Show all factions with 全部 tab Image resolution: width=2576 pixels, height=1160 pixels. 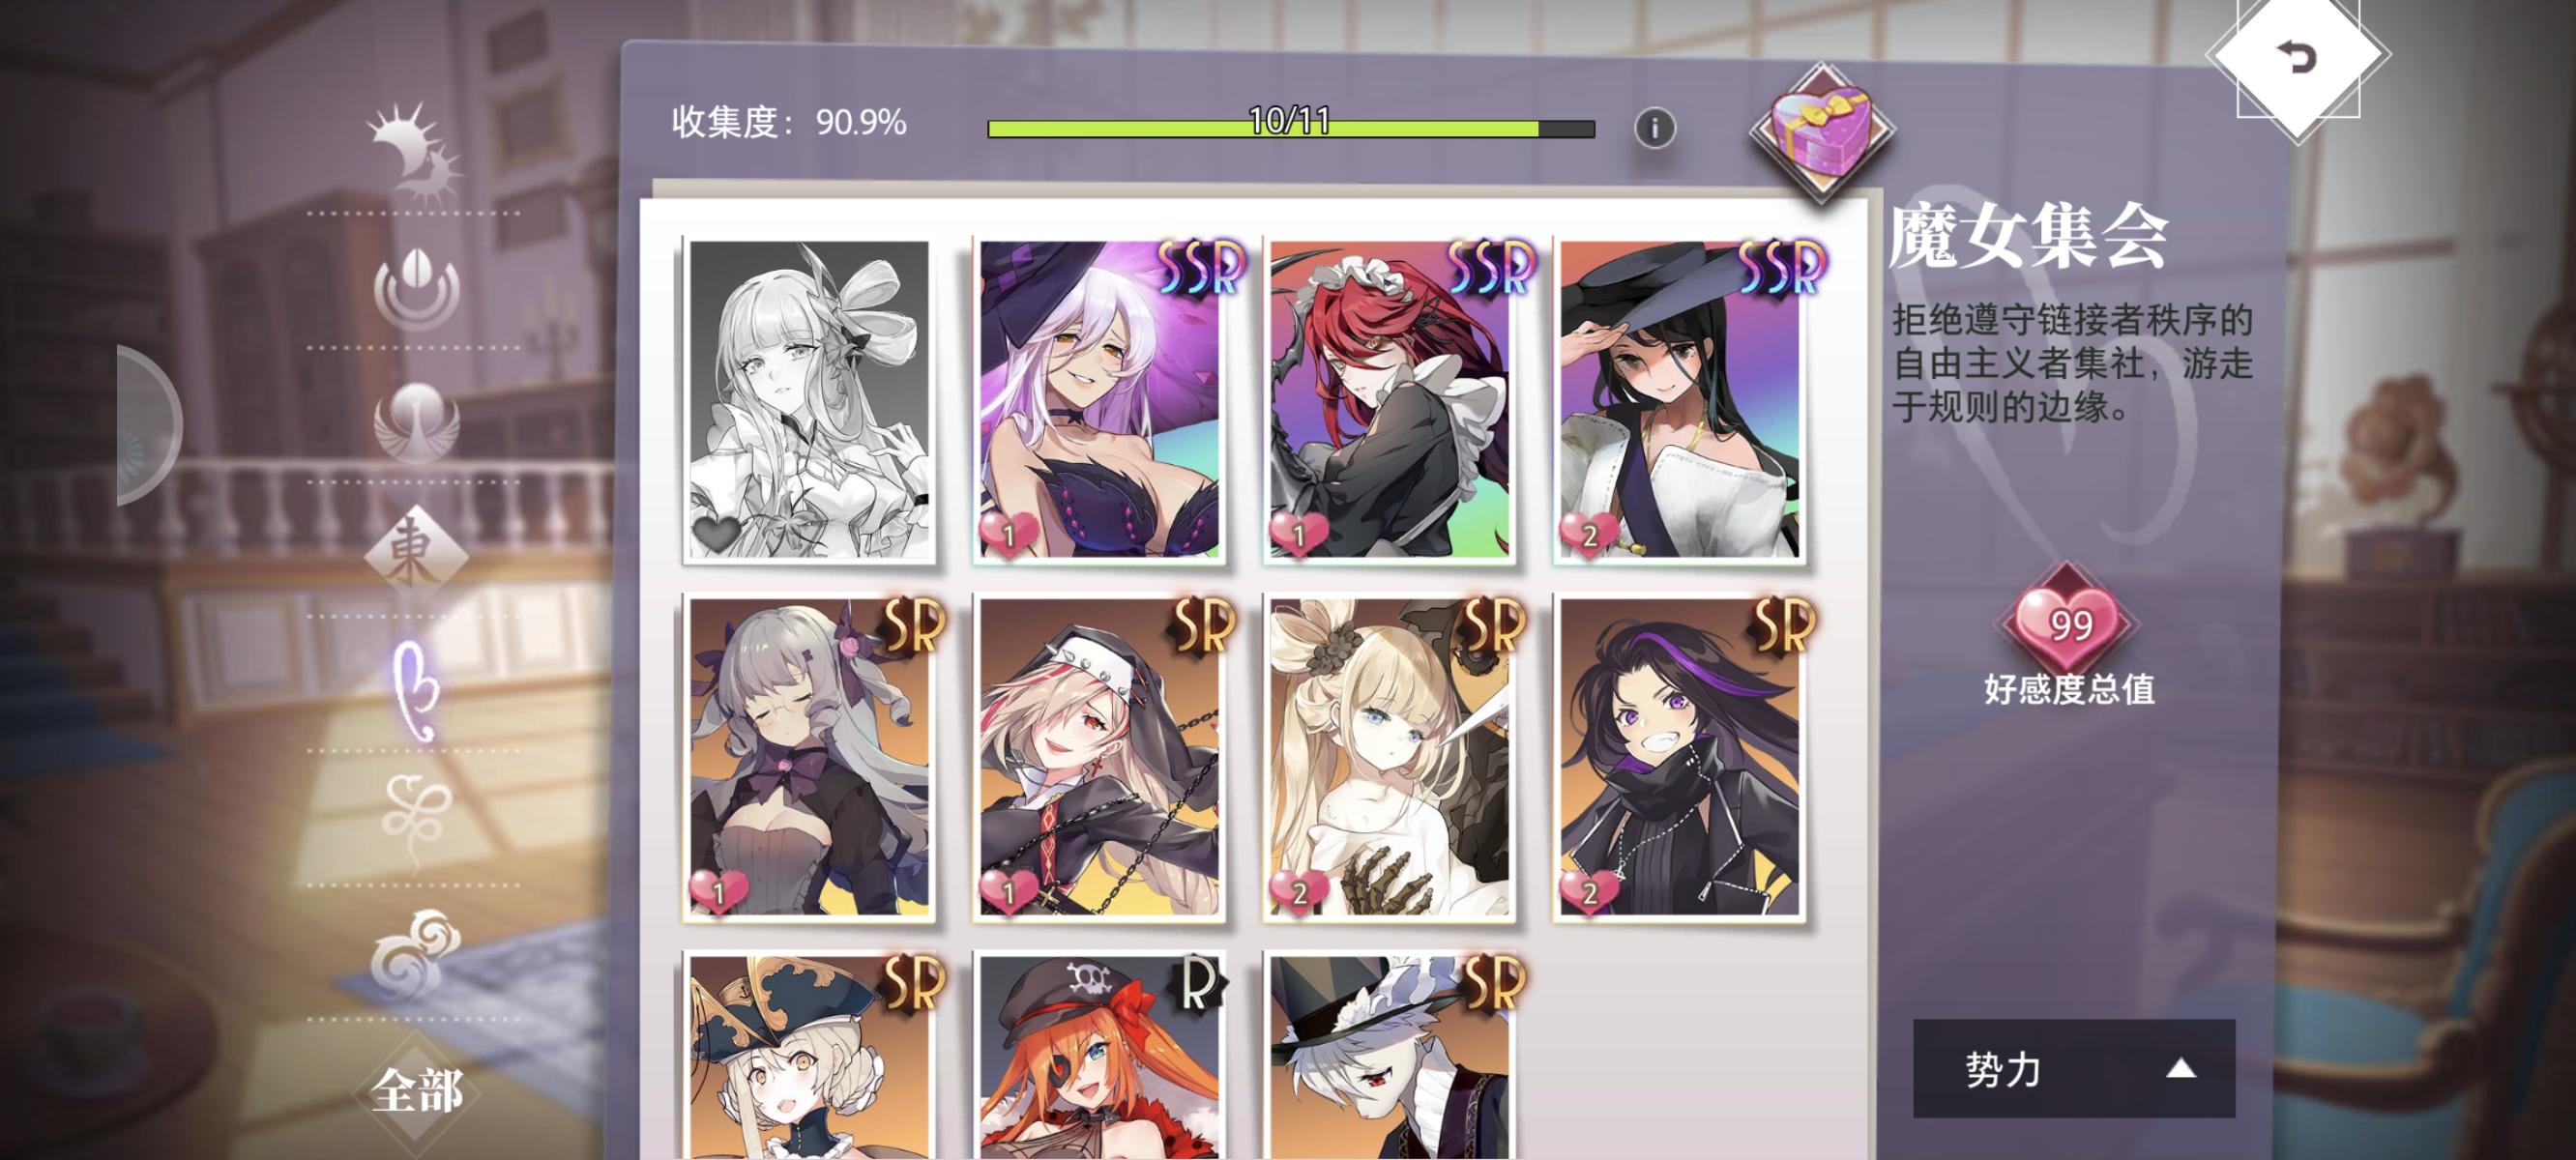[x=416, y=1090]
